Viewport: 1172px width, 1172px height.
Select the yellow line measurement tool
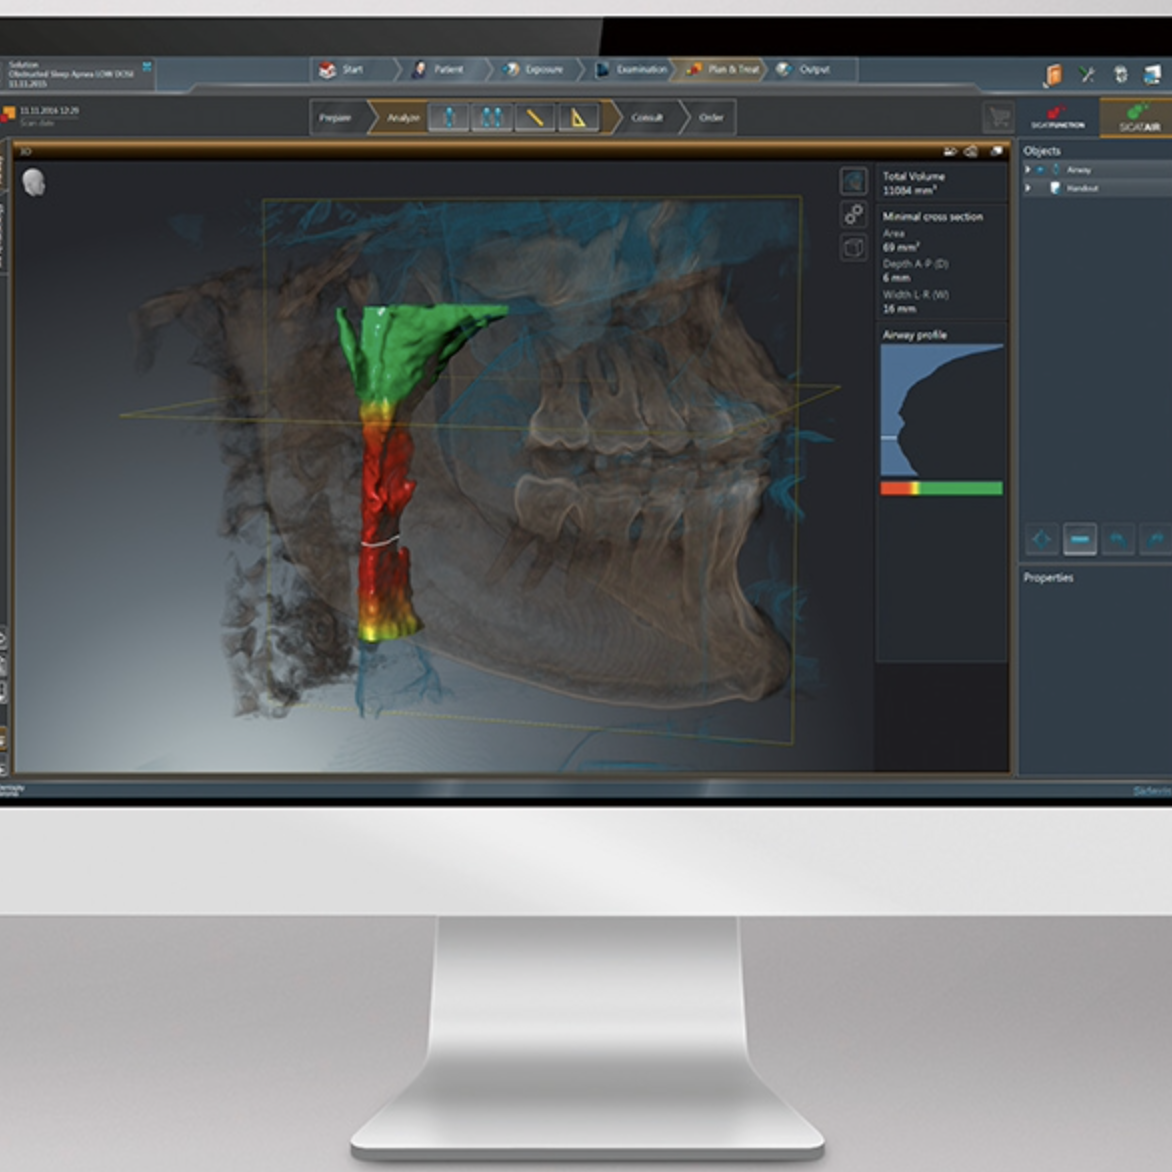tap(535, 118)
